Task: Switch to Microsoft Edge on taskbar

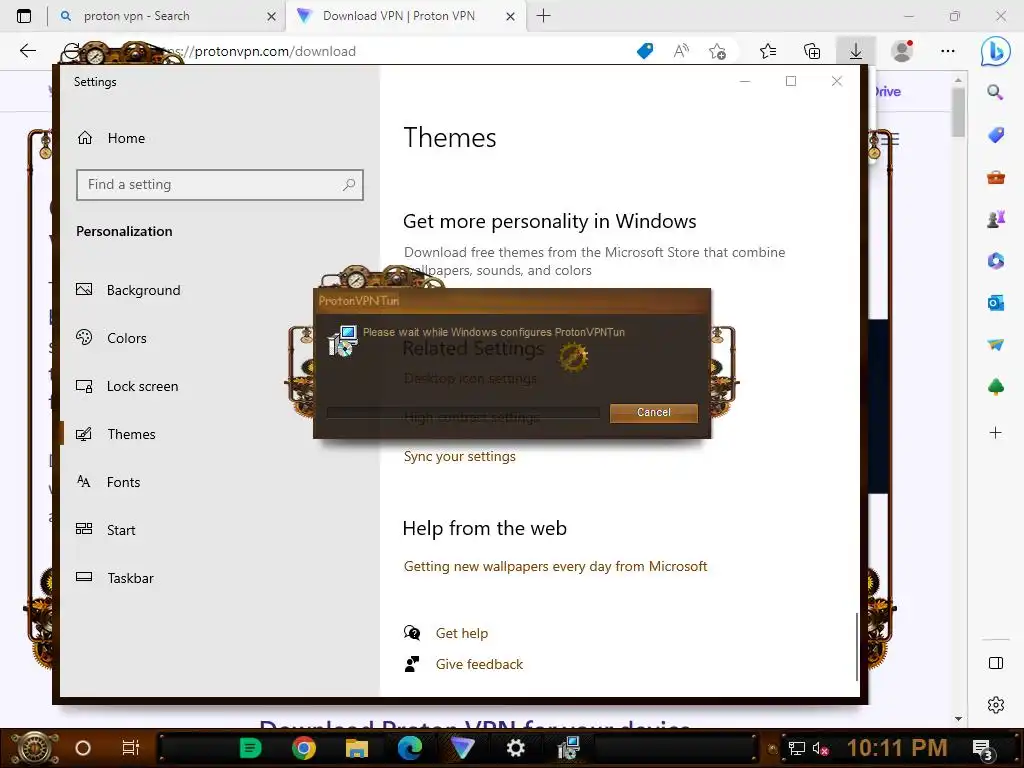Action: point(409,748)
